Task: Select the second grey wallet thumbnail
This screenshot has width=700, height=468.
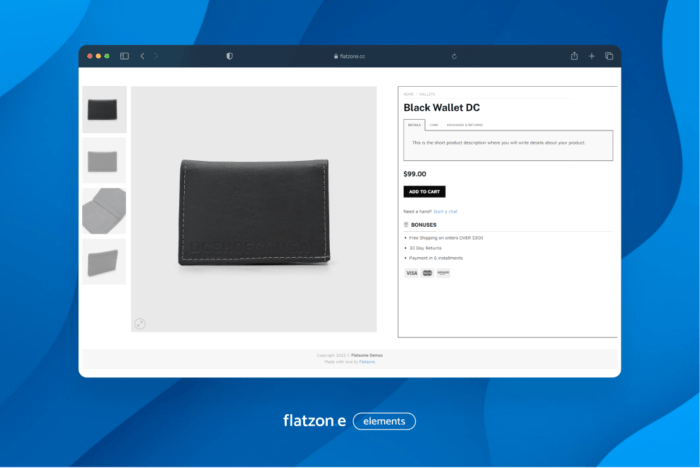Action: tap(104, 161)
